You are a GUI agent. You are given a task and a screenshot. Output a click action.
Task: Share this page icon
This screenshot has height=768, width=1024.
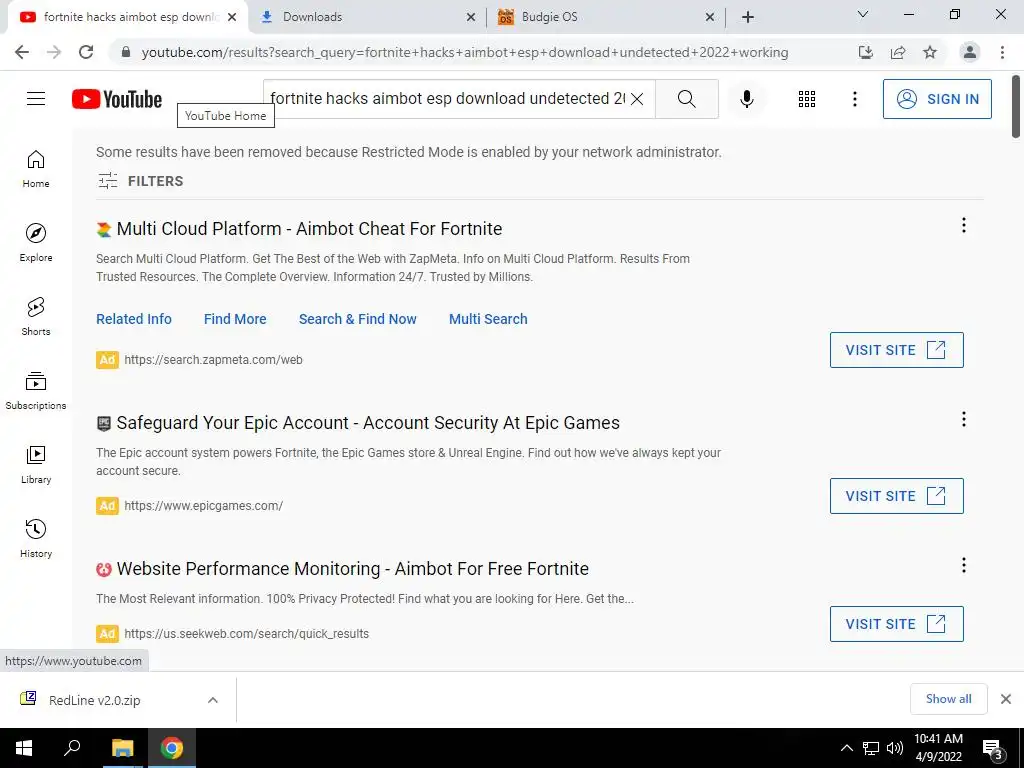[898, 52]
